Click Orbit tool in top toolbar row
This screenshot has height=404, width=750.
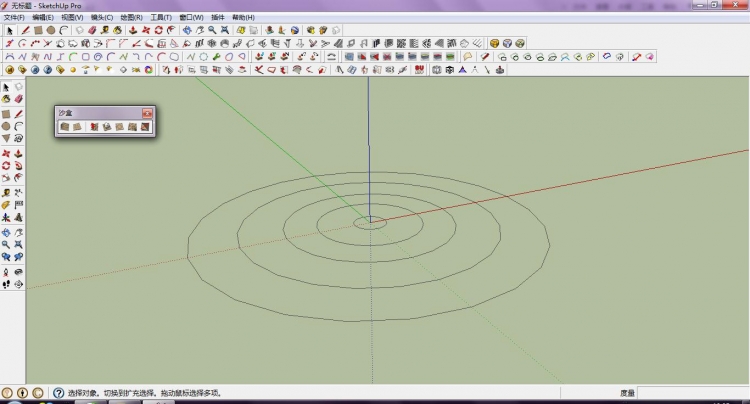pyautogui.click(x=187, y=30)
